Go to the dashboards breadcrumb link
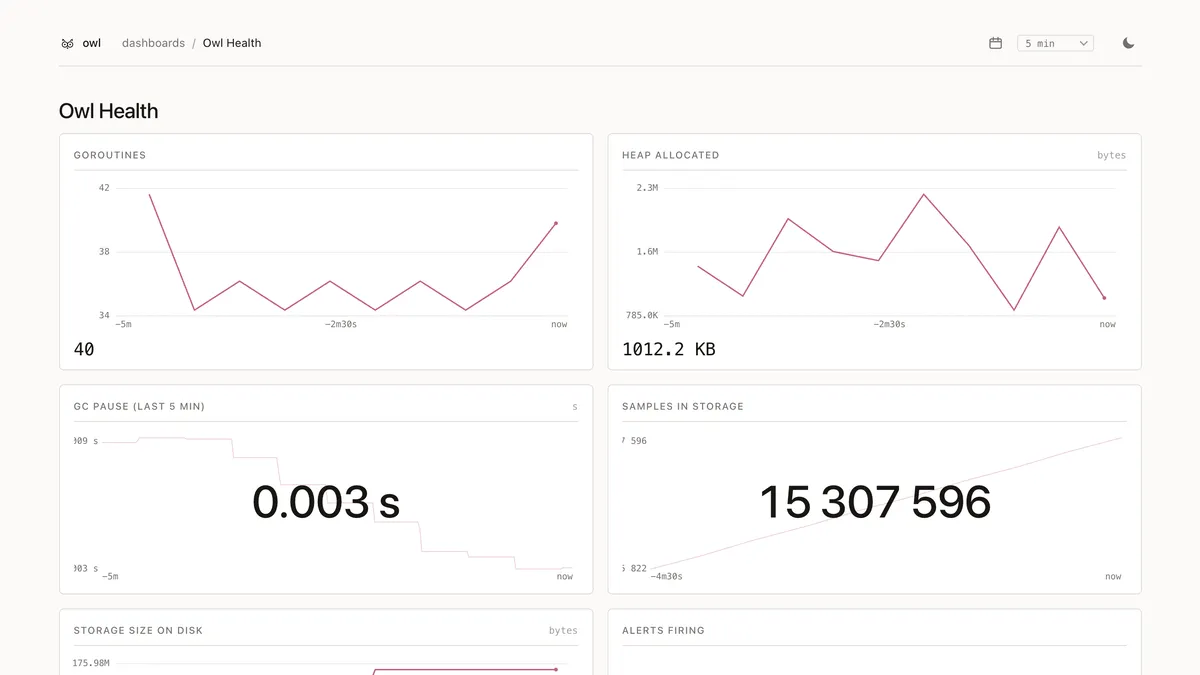This screenshot has height=675, width=1200. click(153, 43)
